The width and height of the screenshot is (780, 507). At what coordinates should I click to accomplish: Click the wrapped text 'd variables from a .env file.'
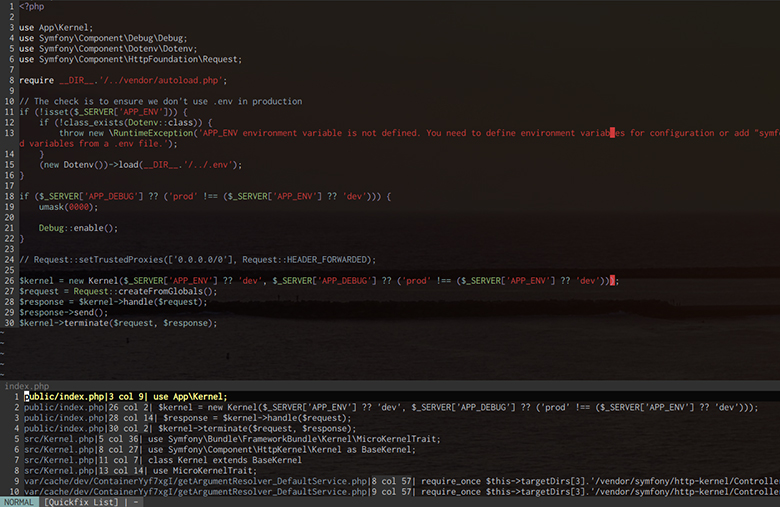pos(98,143)
